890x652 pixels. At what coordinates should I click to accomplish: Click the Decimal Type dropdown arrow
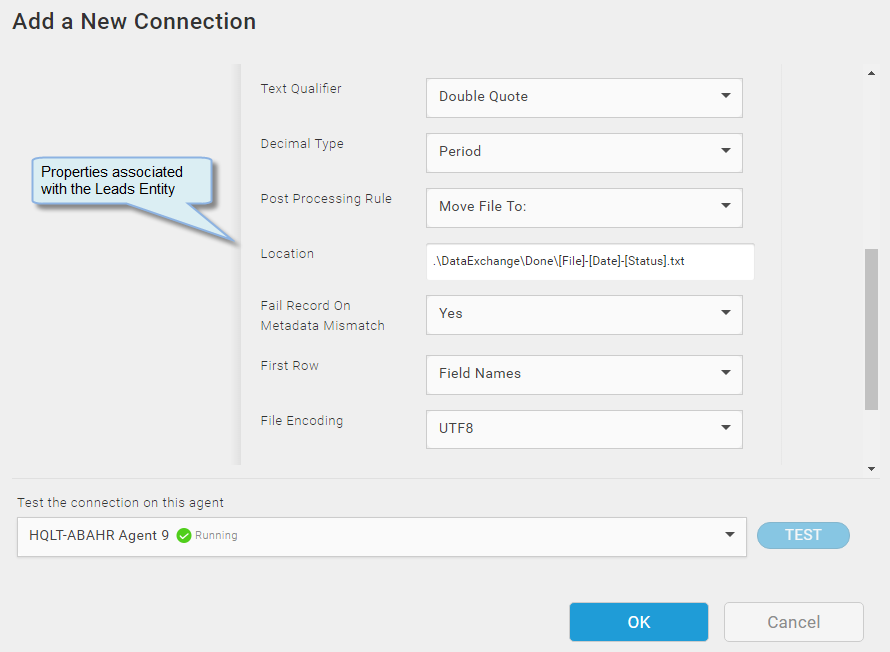(725, 150)
